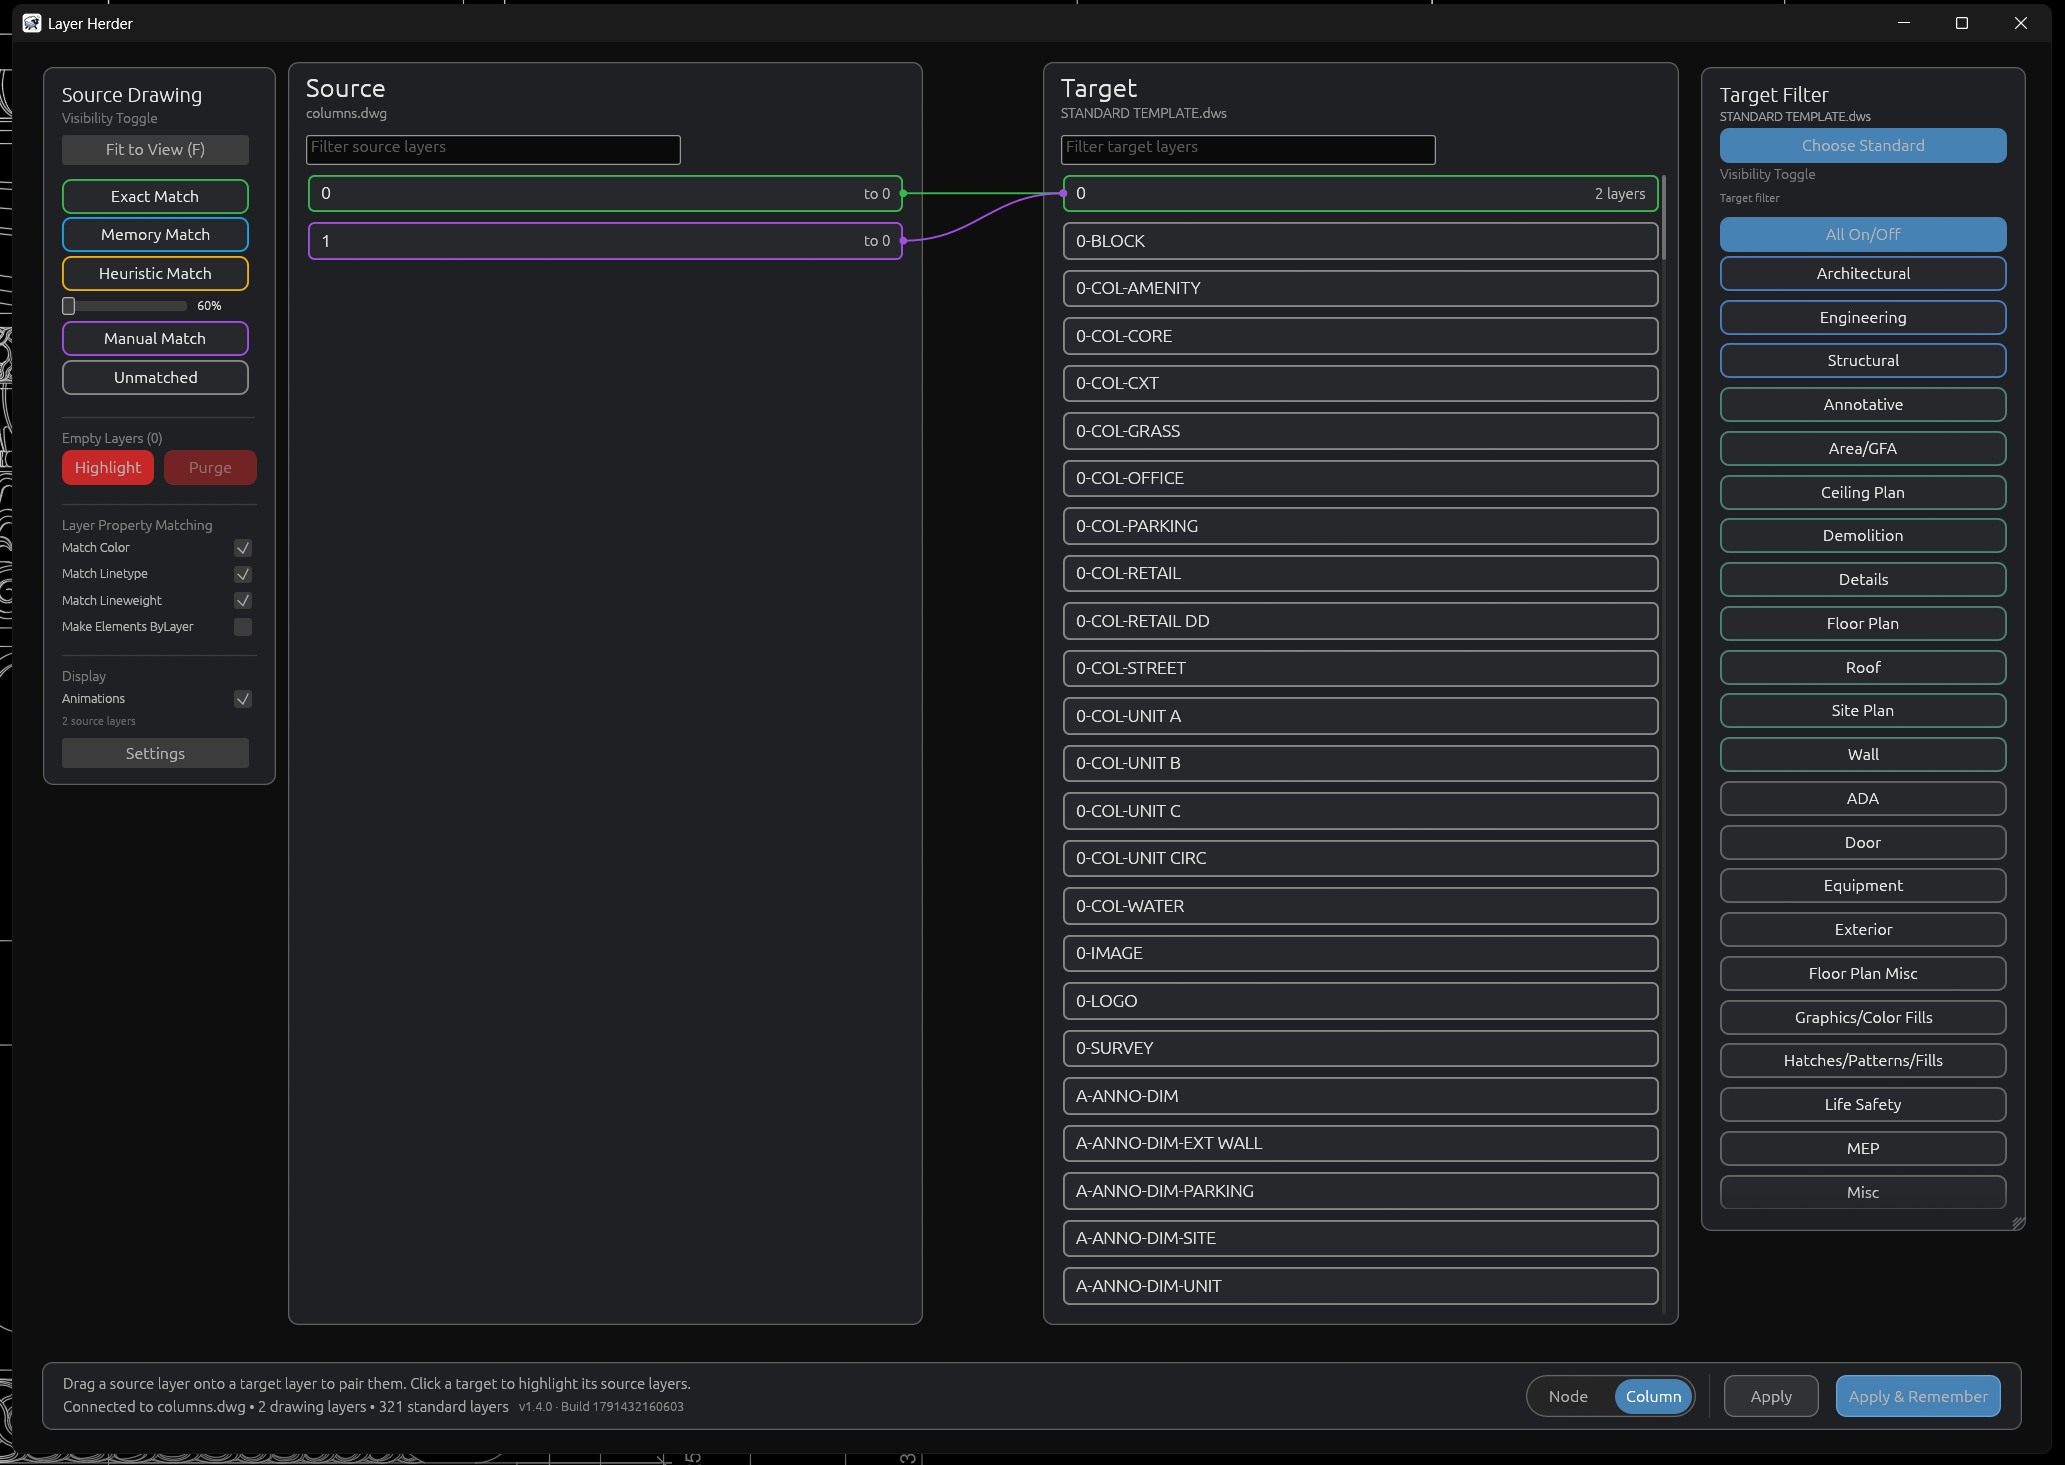Choose Standard template file
2065x1465 pixels.
click(1862, 145)
